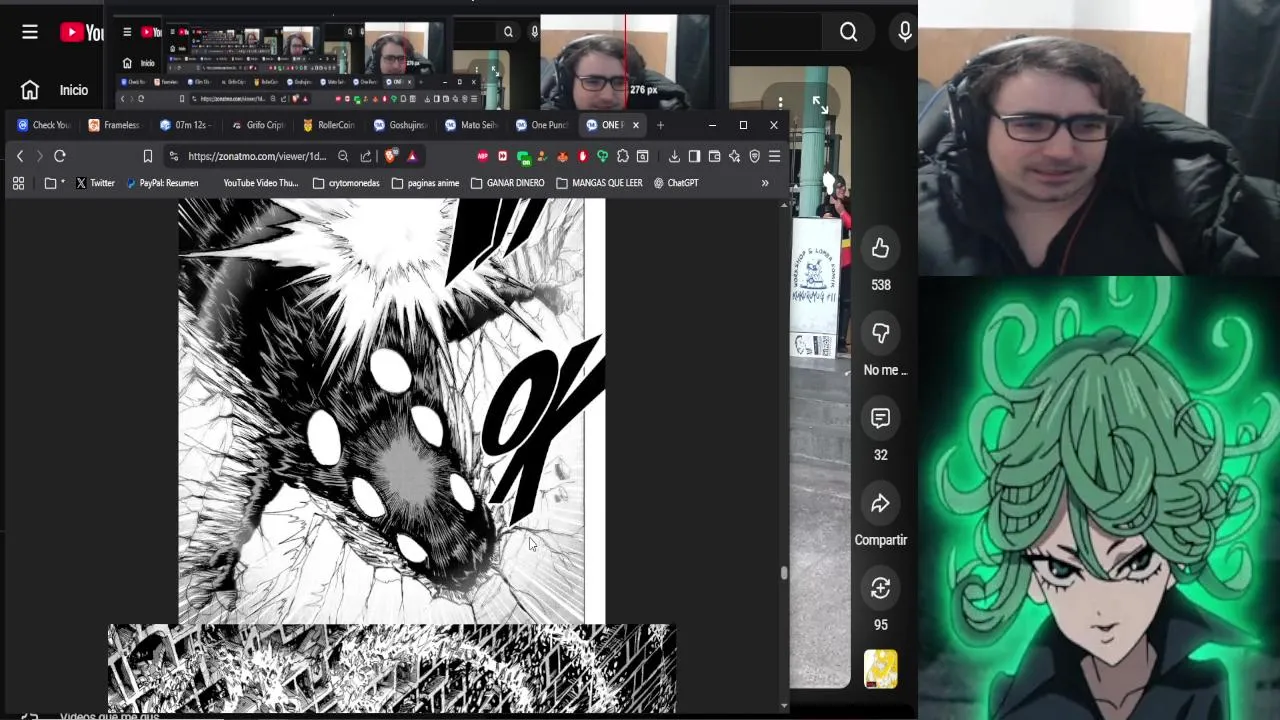Viewport: 1280px width, 720px height.
Task: Open Brave Leo AI sparkle icon
Action: (734, 156)
